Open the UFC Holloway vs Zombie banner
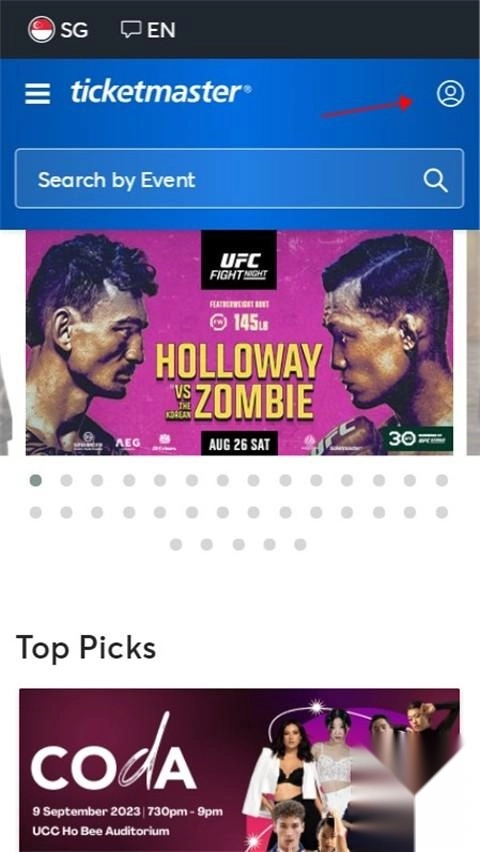 point(239,342)
